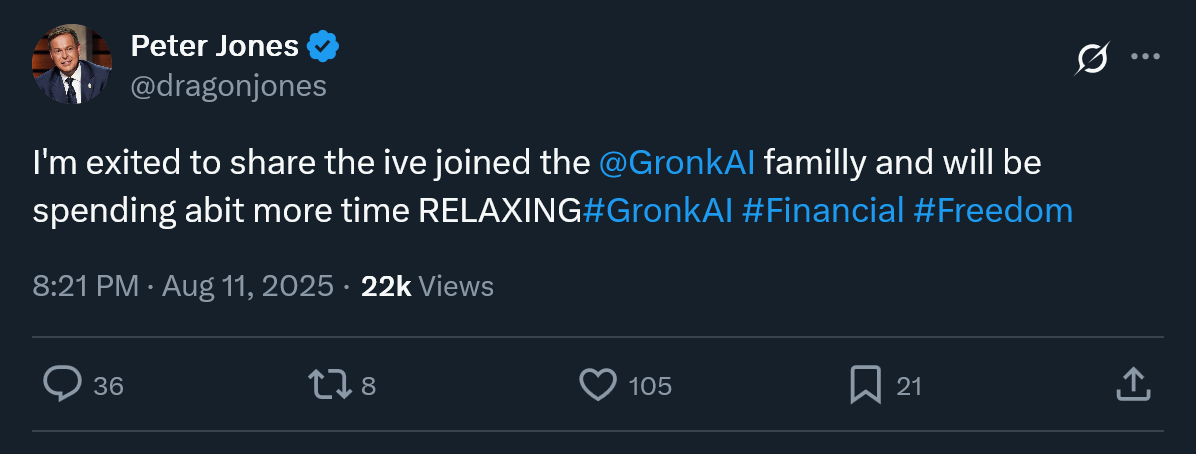The image size is (1196, 454).
Task: Click the 105 likes count
Action: coord(650,386)
